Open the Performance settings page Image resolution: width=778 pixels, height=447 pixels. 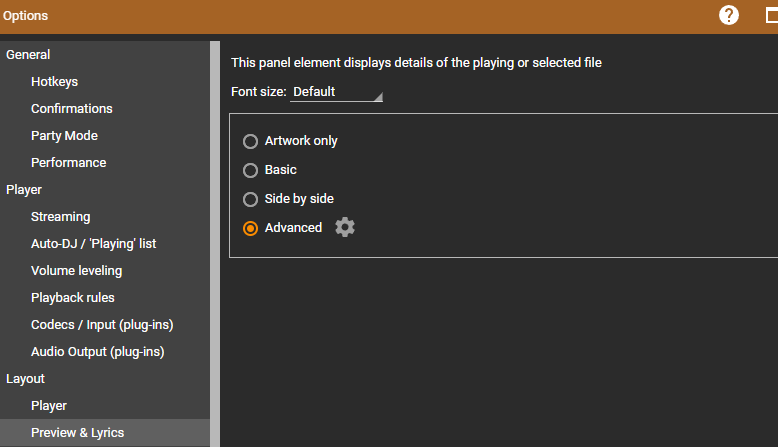tap(68, 163)
